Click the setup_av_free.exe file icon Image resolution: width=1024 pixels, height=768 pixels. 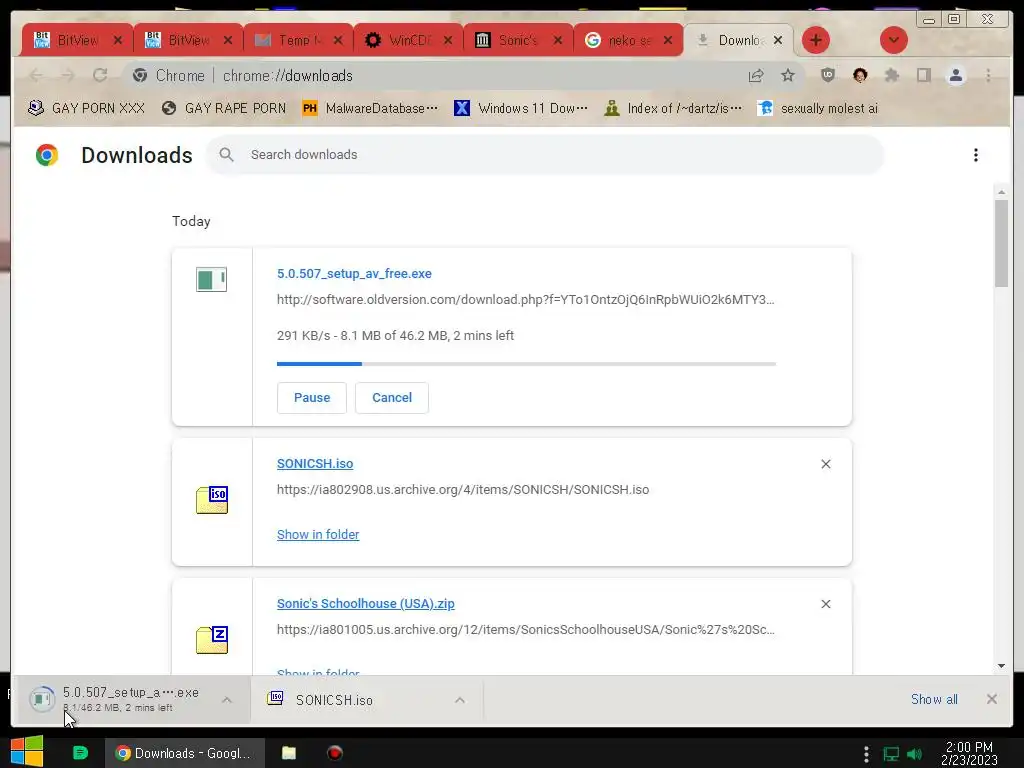click(x=212, y=280)
